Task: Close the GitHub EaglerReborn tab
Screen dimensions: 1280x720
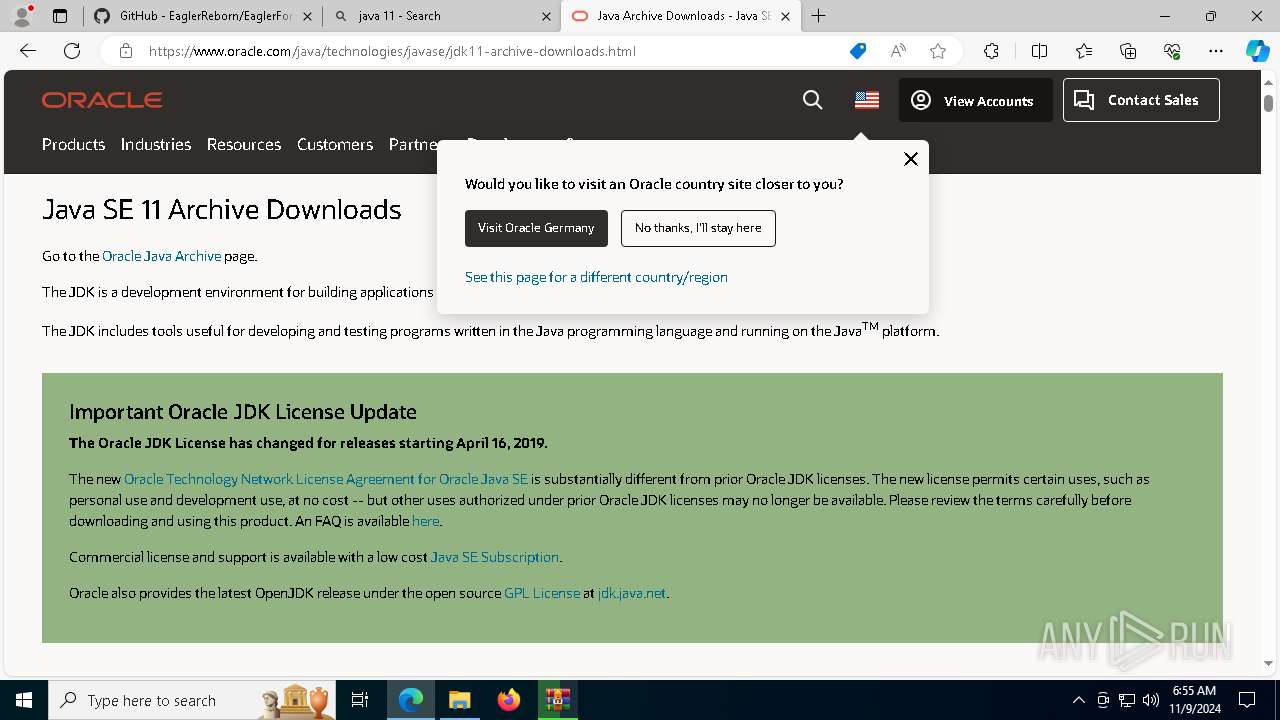Action: (x=307, y=16)
